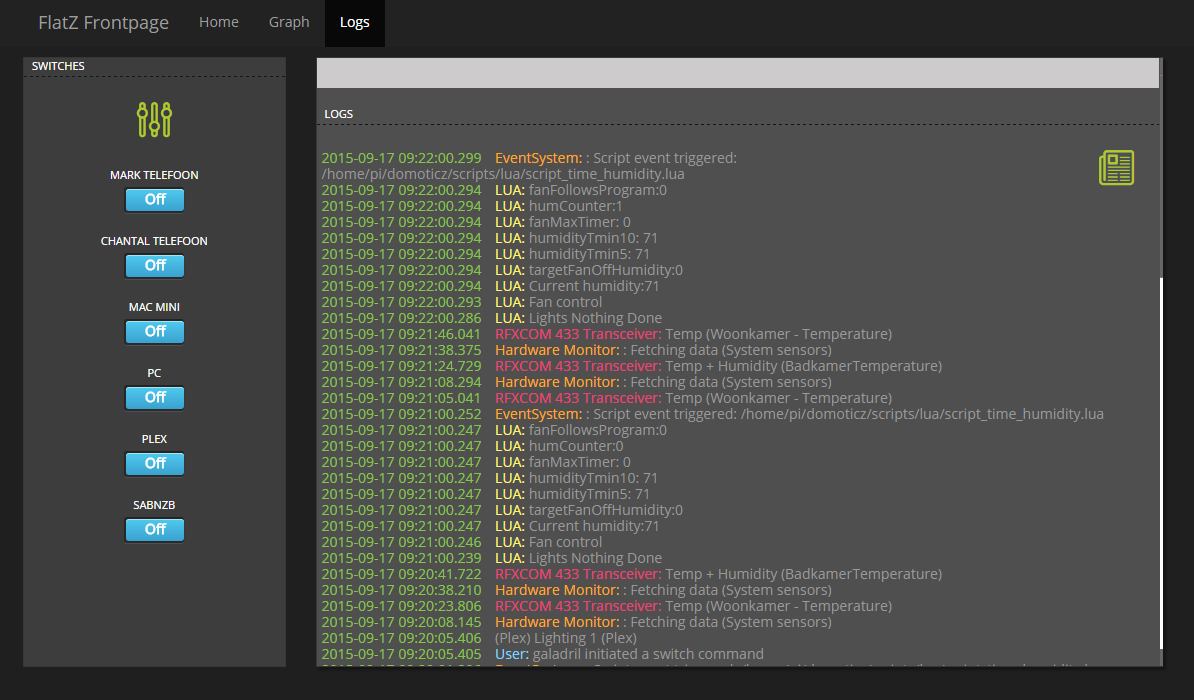
Task: Select the 09:21:08.294 Hardware Monitor entry
Action: click(x=576, y=382)
